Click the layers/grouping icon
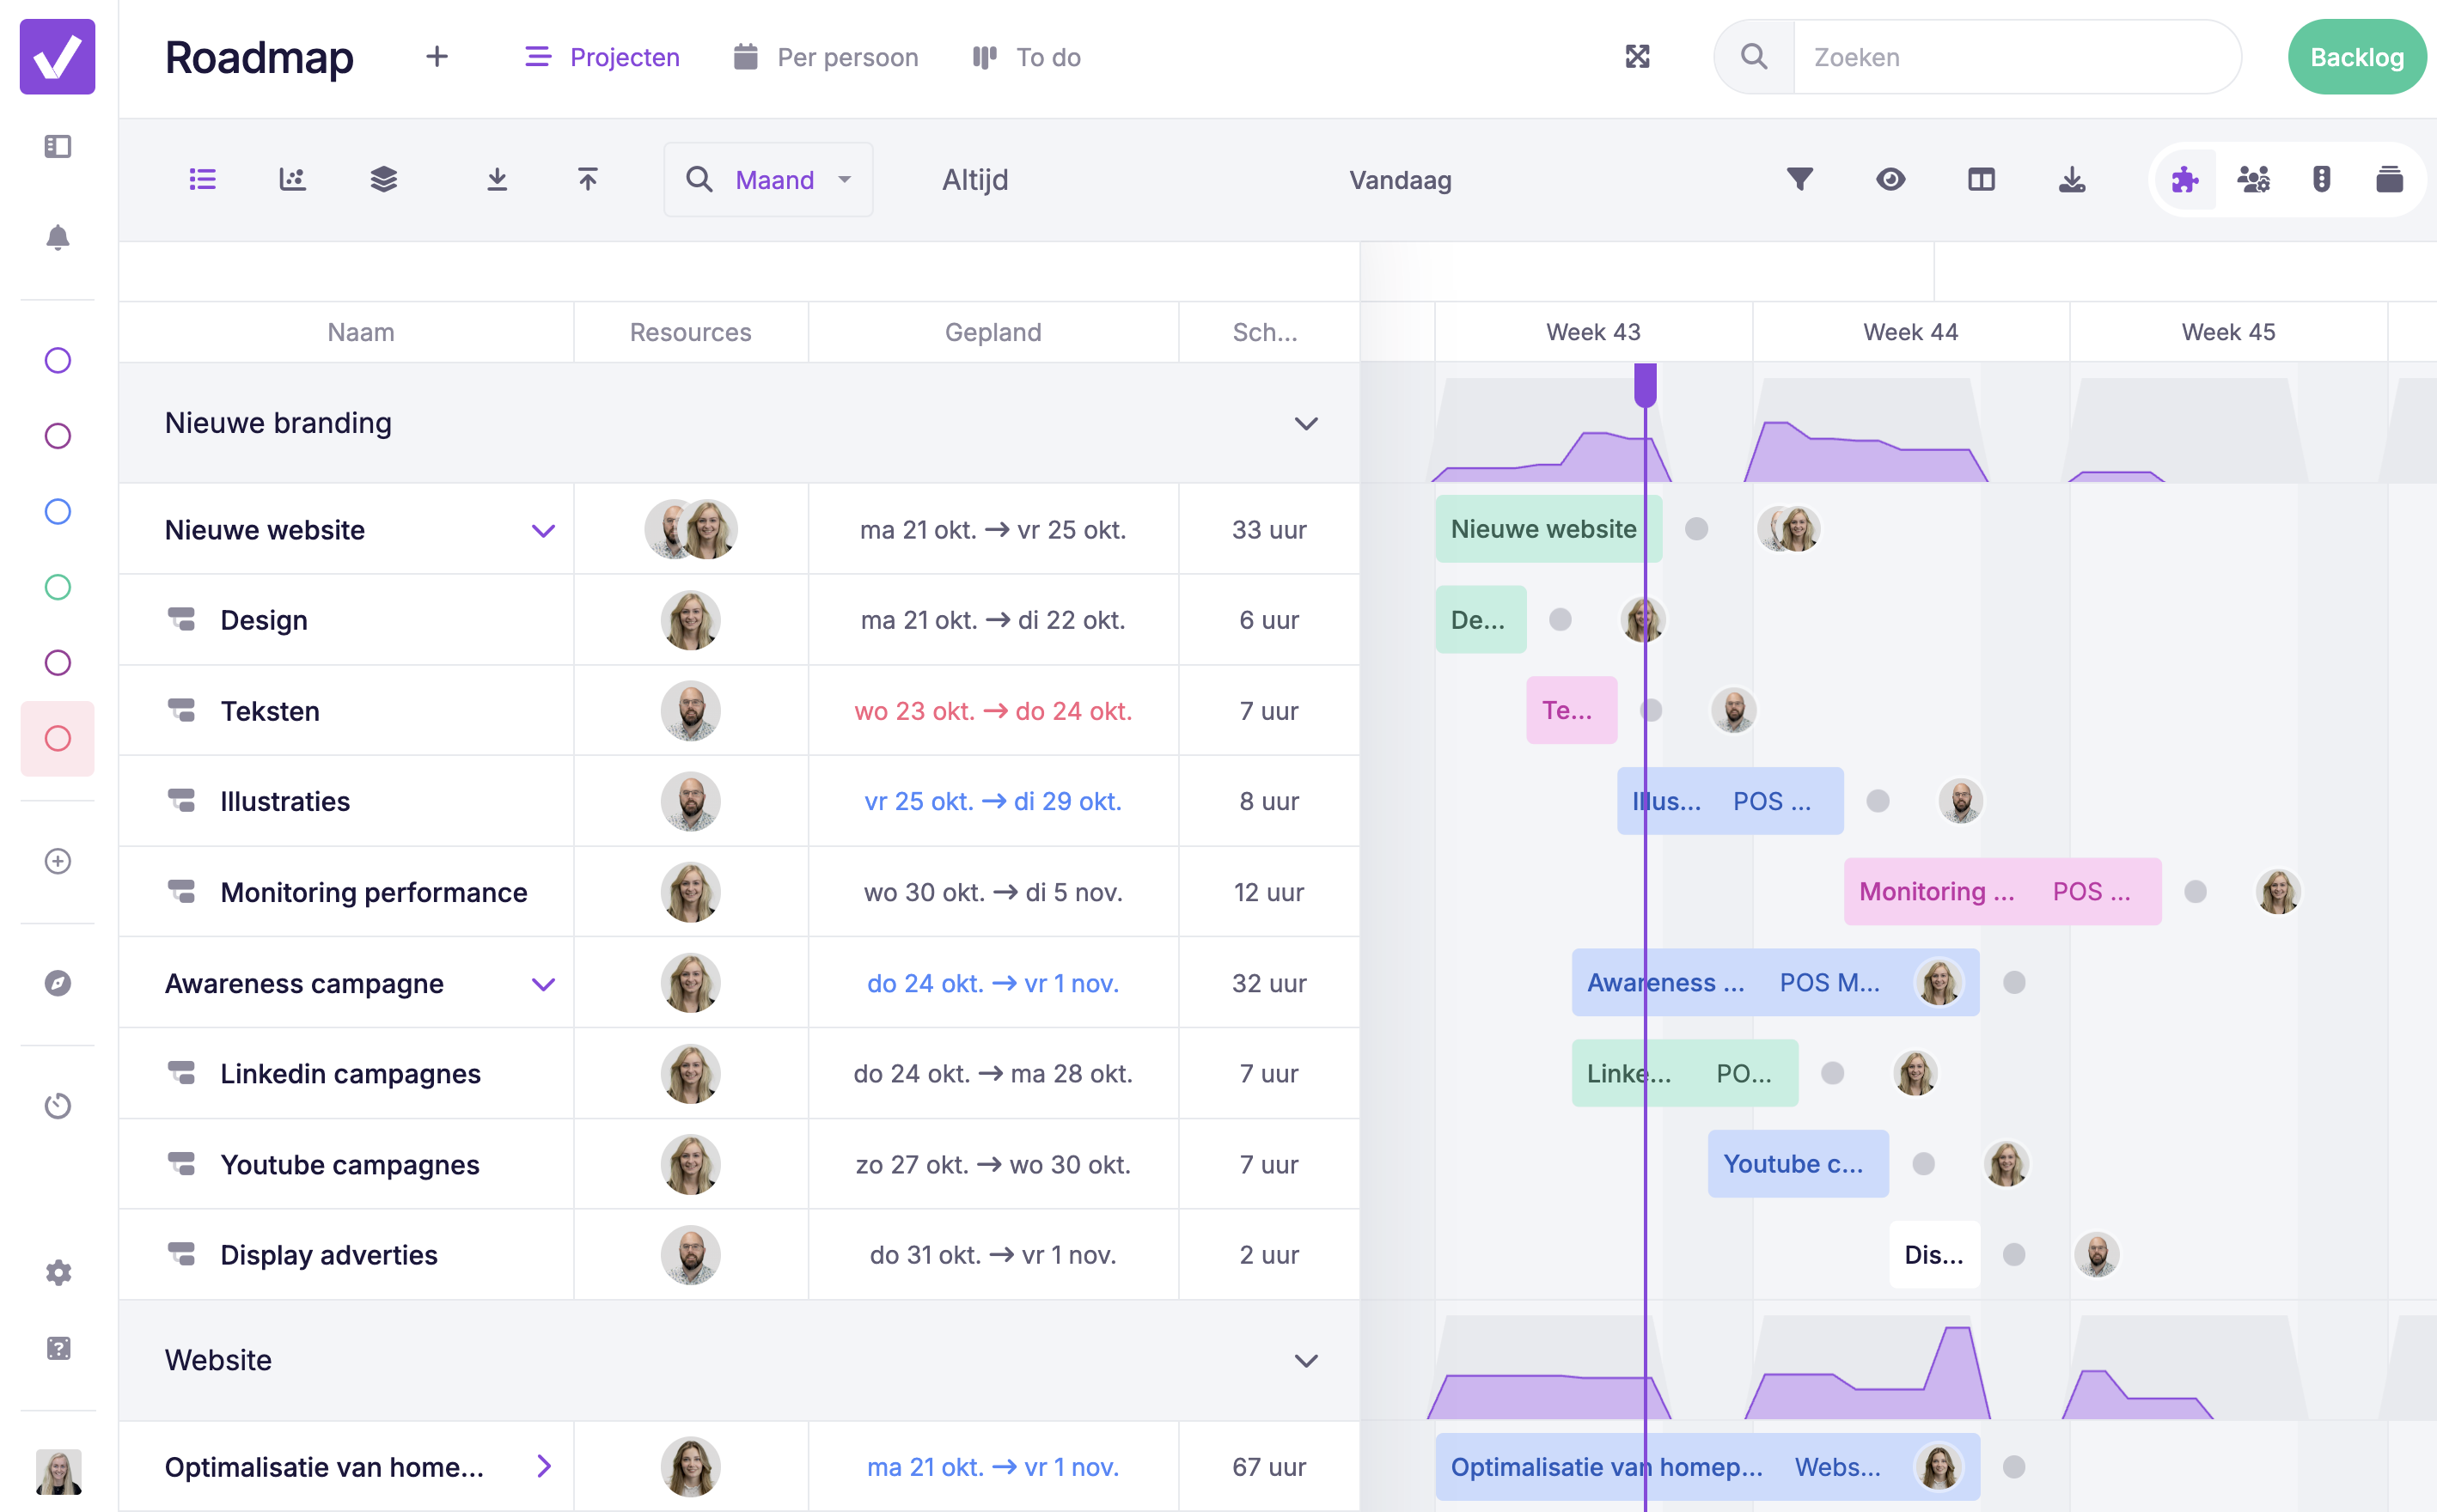 [383, 178]
